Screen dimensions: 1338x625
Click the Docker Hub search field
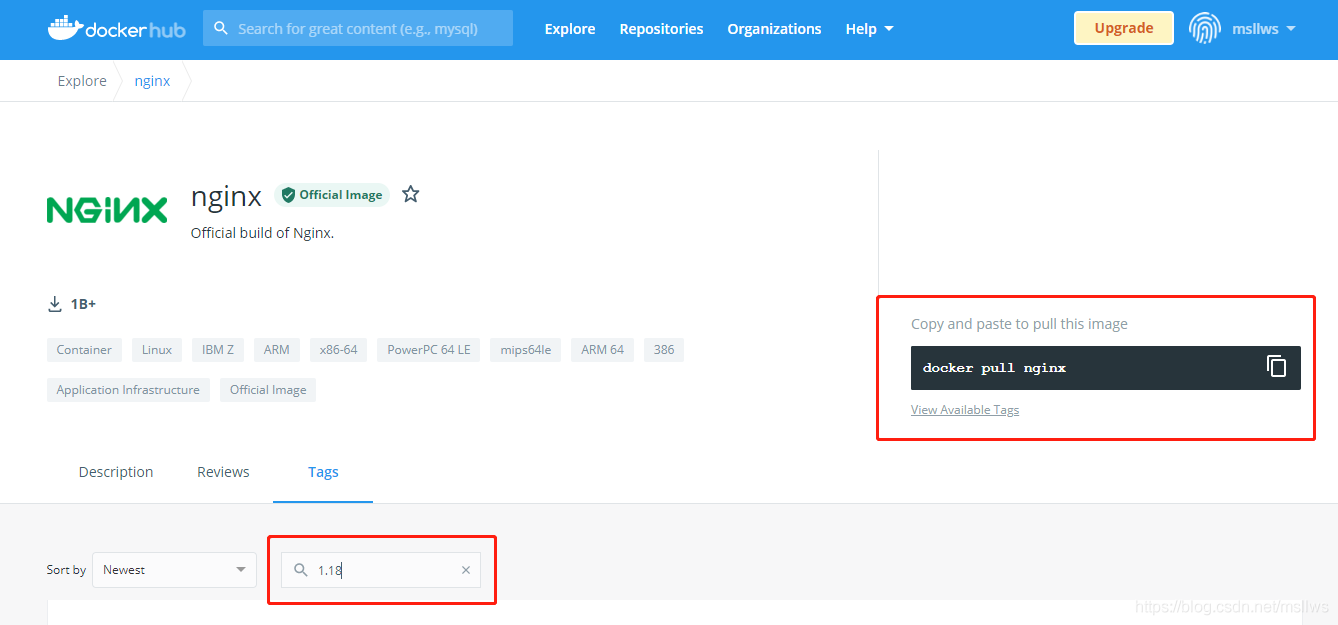tap(370, 29)
